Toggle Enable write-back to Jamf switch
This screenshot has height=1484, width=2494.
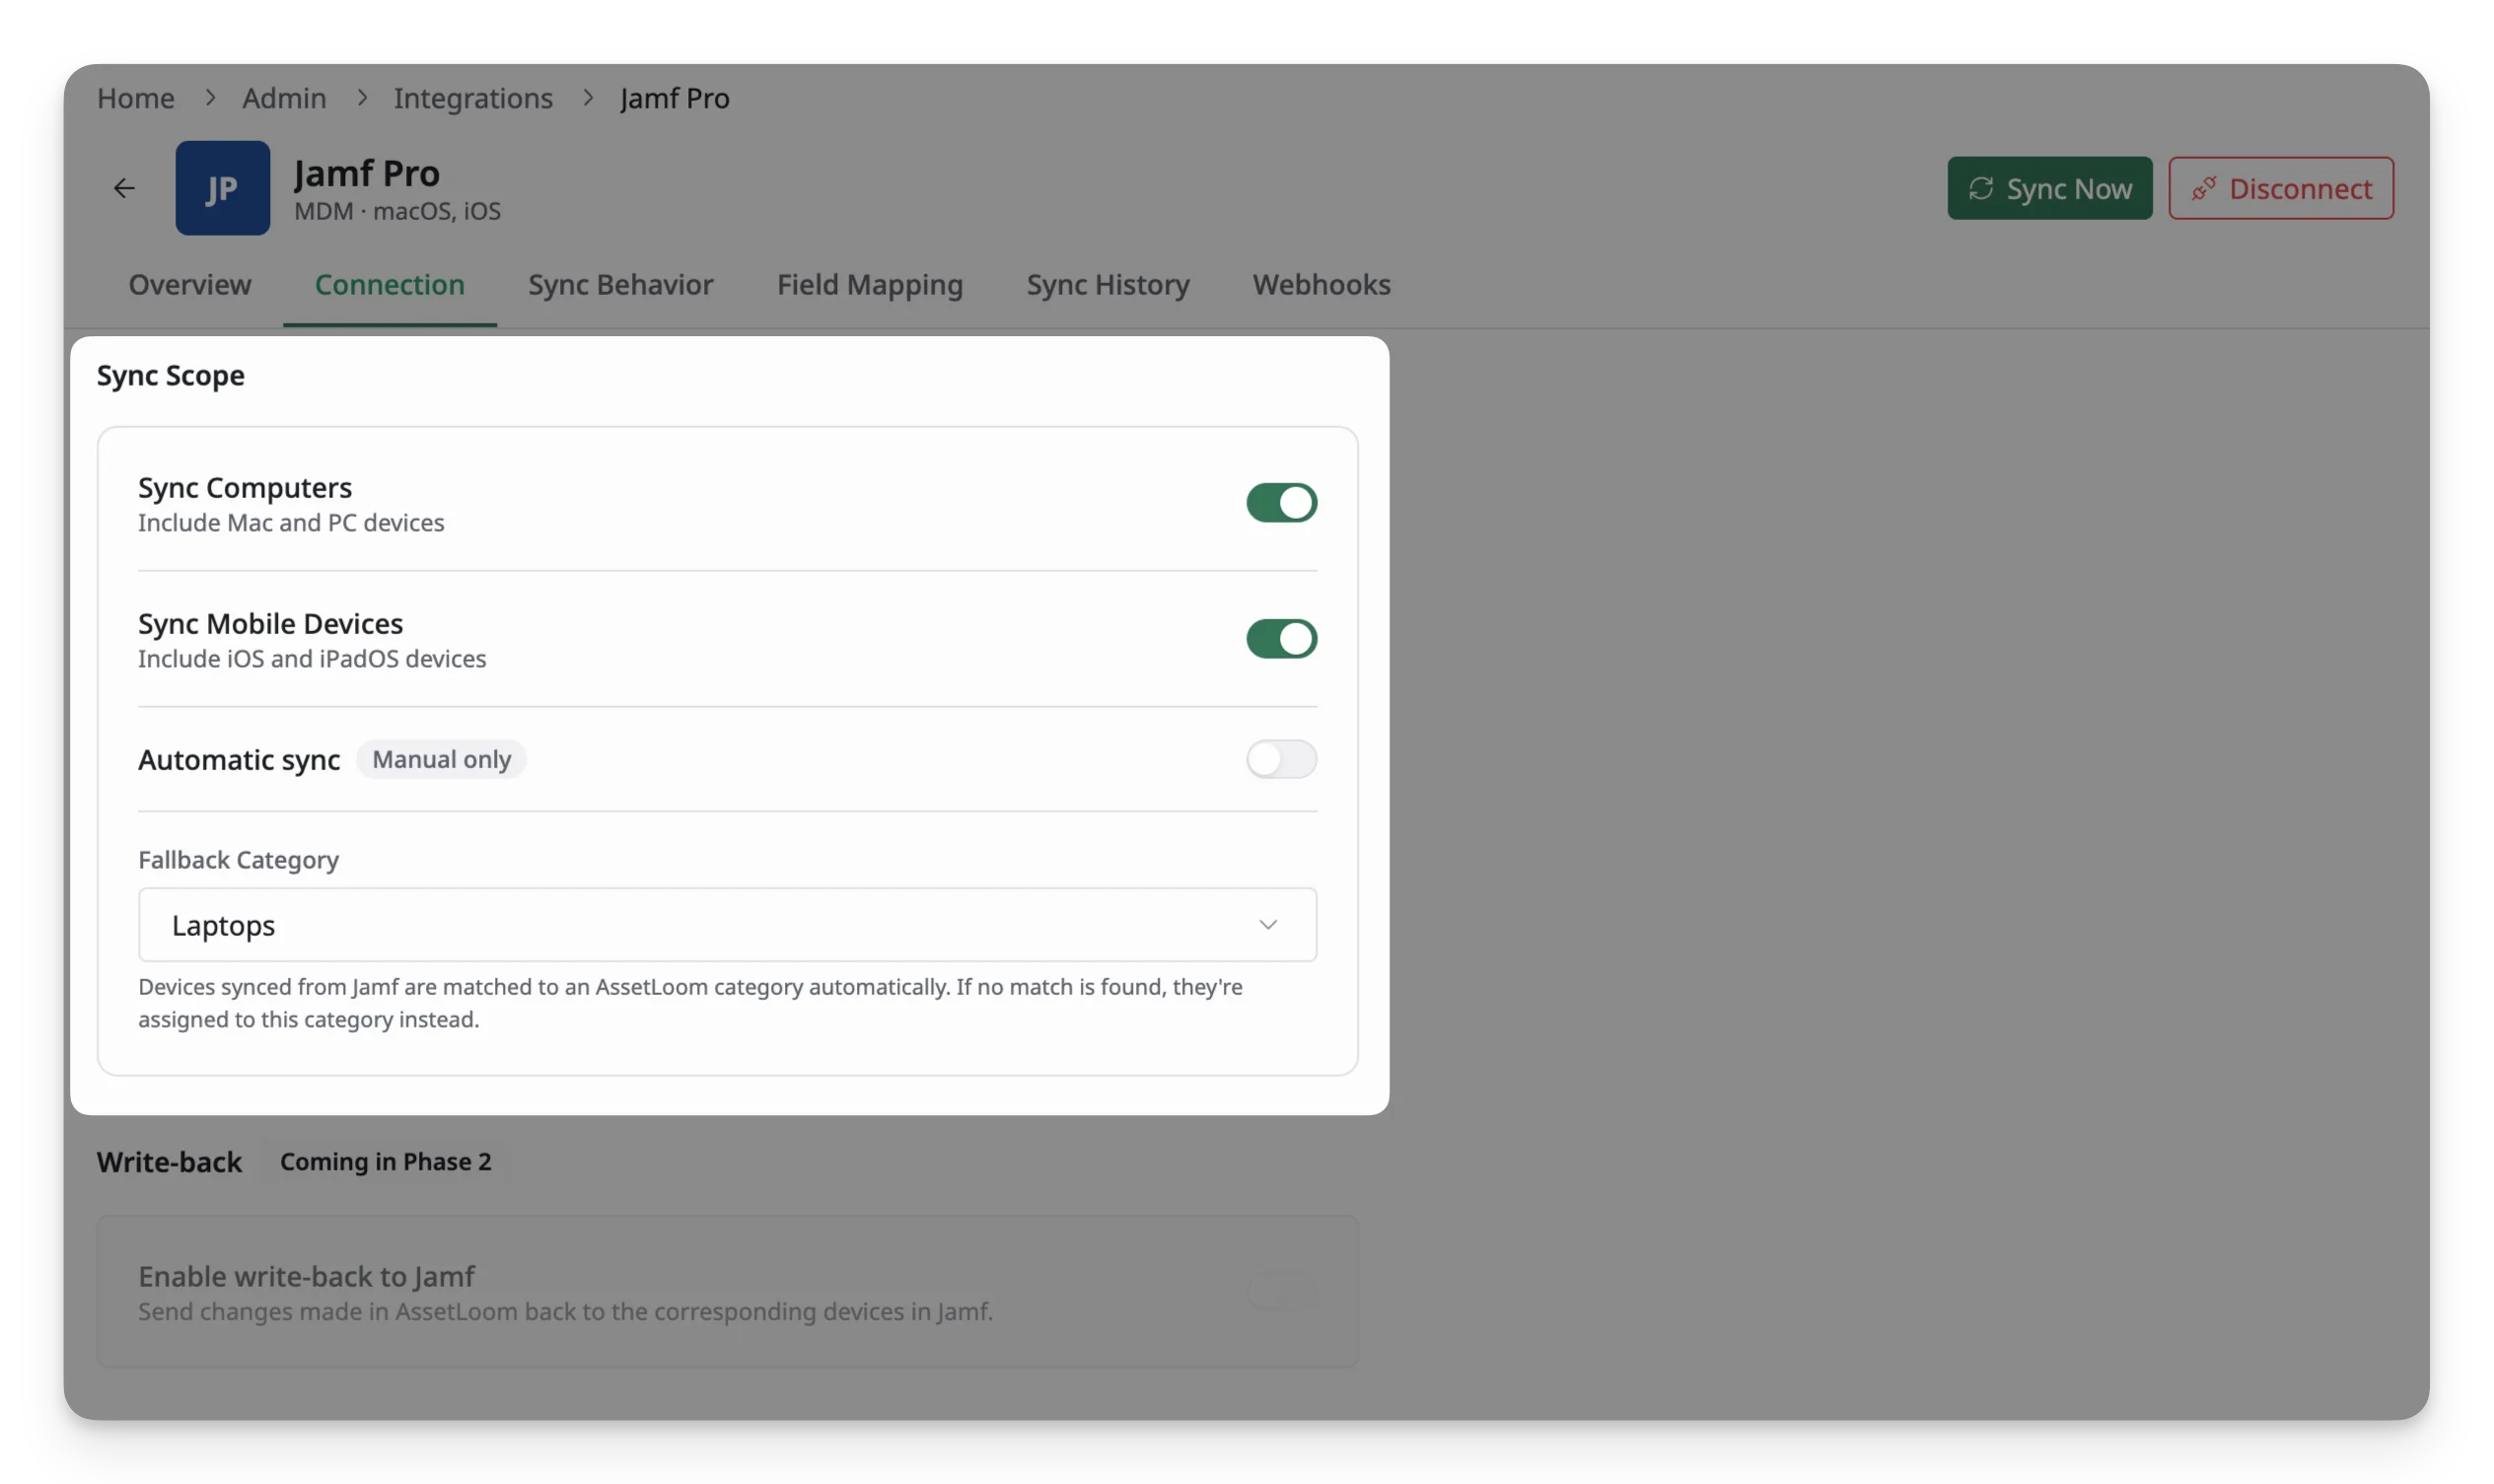click(1280, 1291)
